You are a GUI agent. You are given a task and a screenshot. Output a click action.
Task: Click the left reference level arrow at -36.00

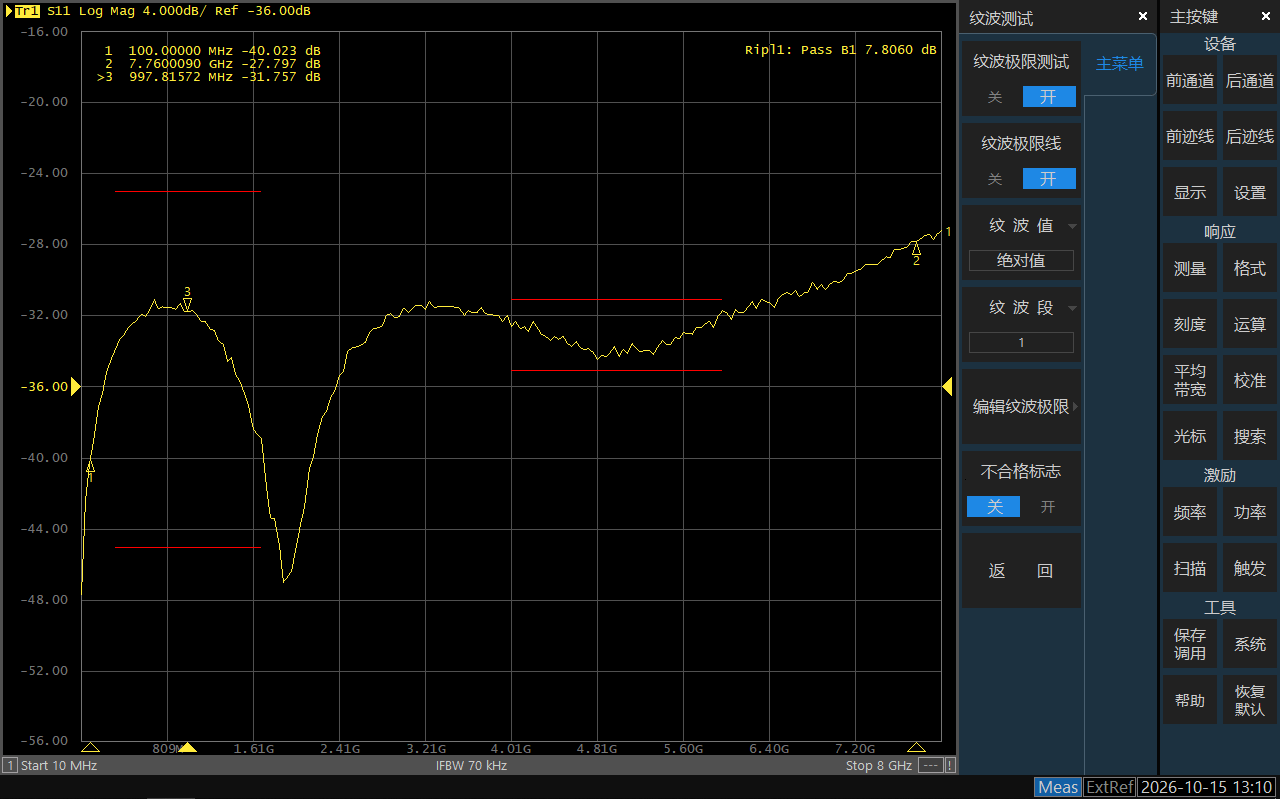[75, 387]
